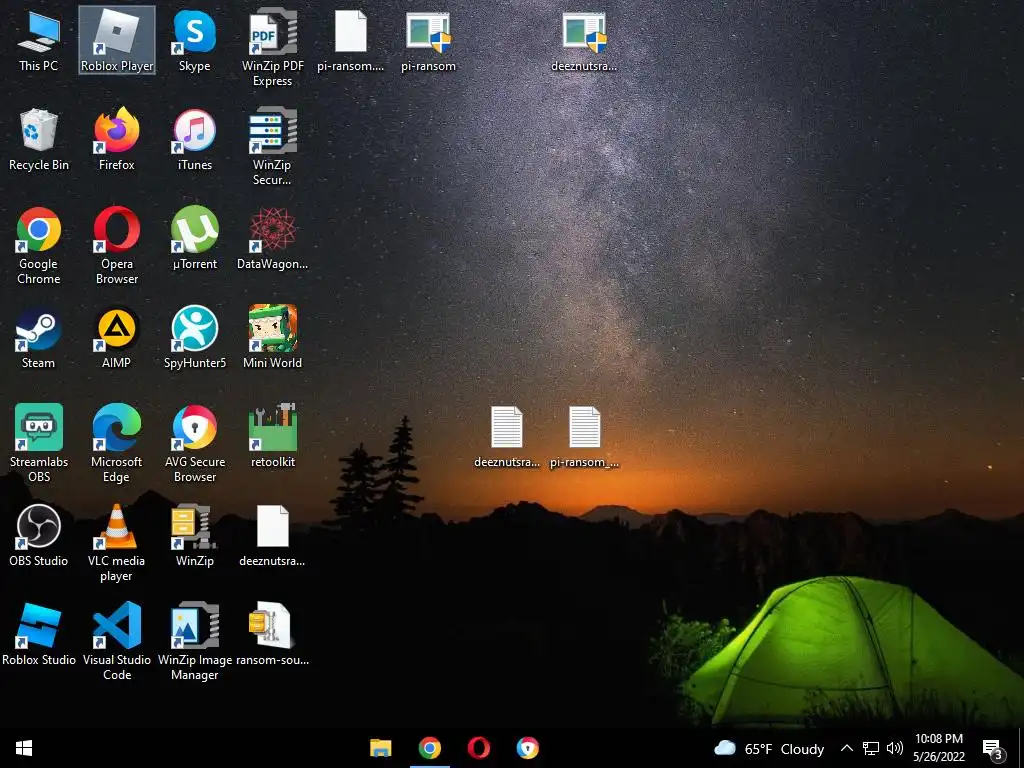This screenshot has height=768, width=1024.
Task: Open the Recycle Bin icon
Action: click(39, 140)
